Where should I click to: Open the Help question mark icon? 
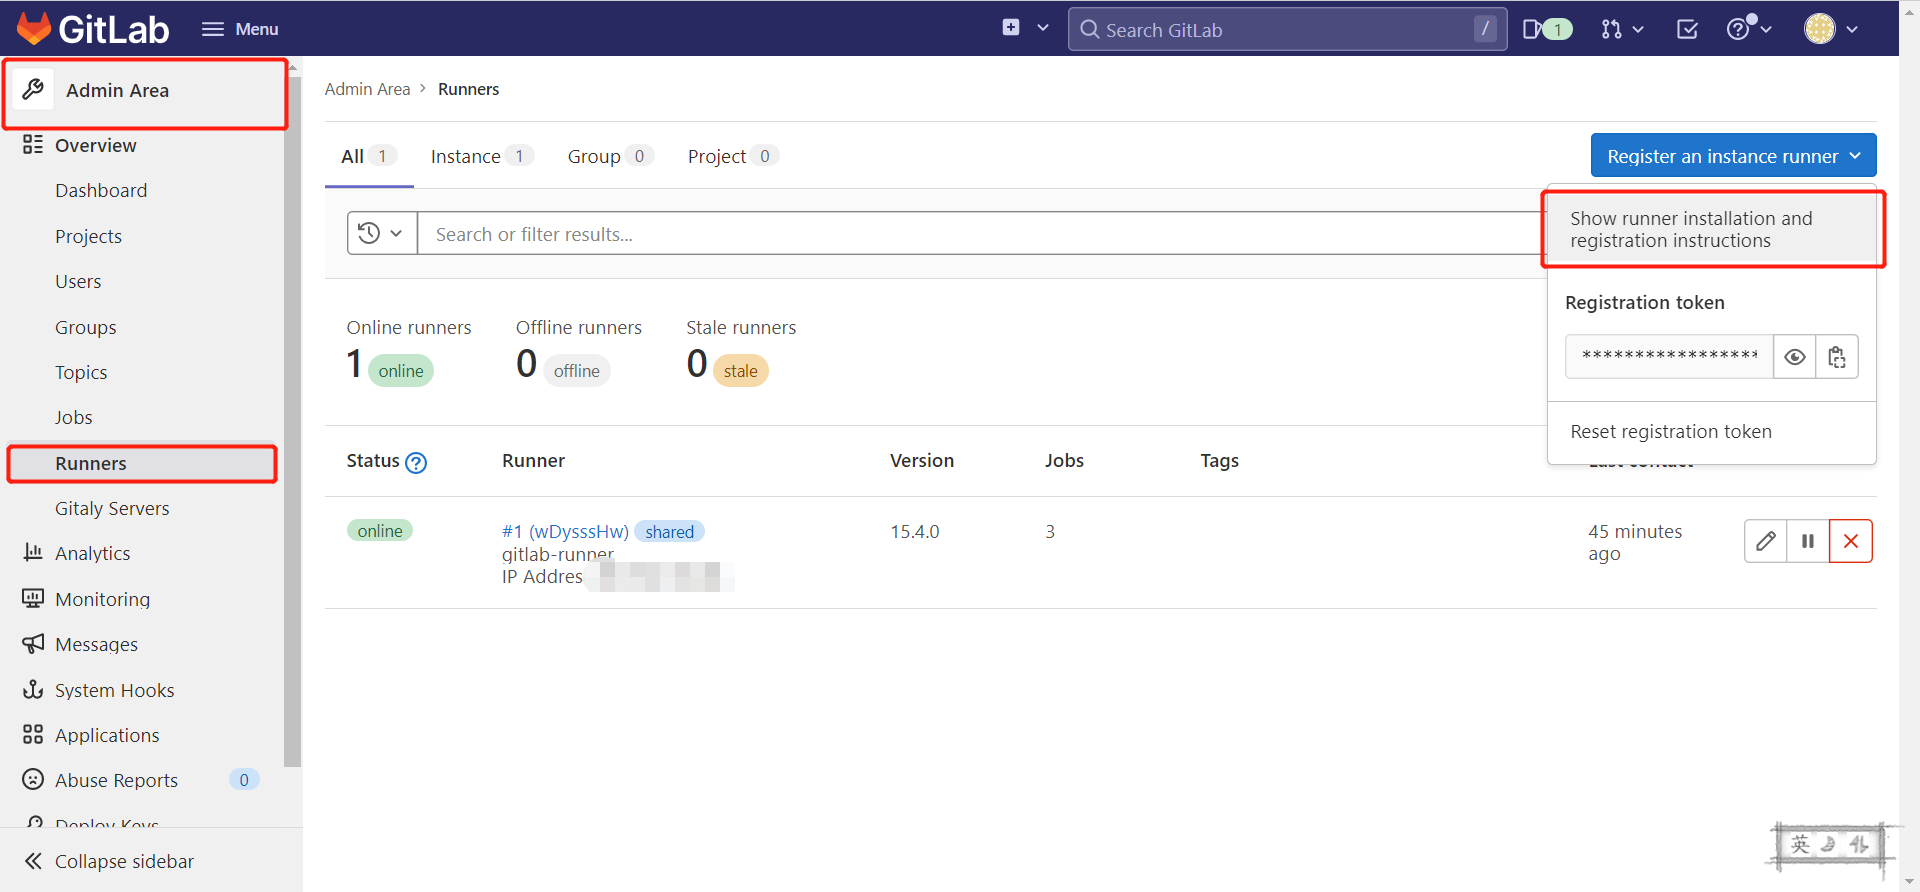click(1739, 29)
